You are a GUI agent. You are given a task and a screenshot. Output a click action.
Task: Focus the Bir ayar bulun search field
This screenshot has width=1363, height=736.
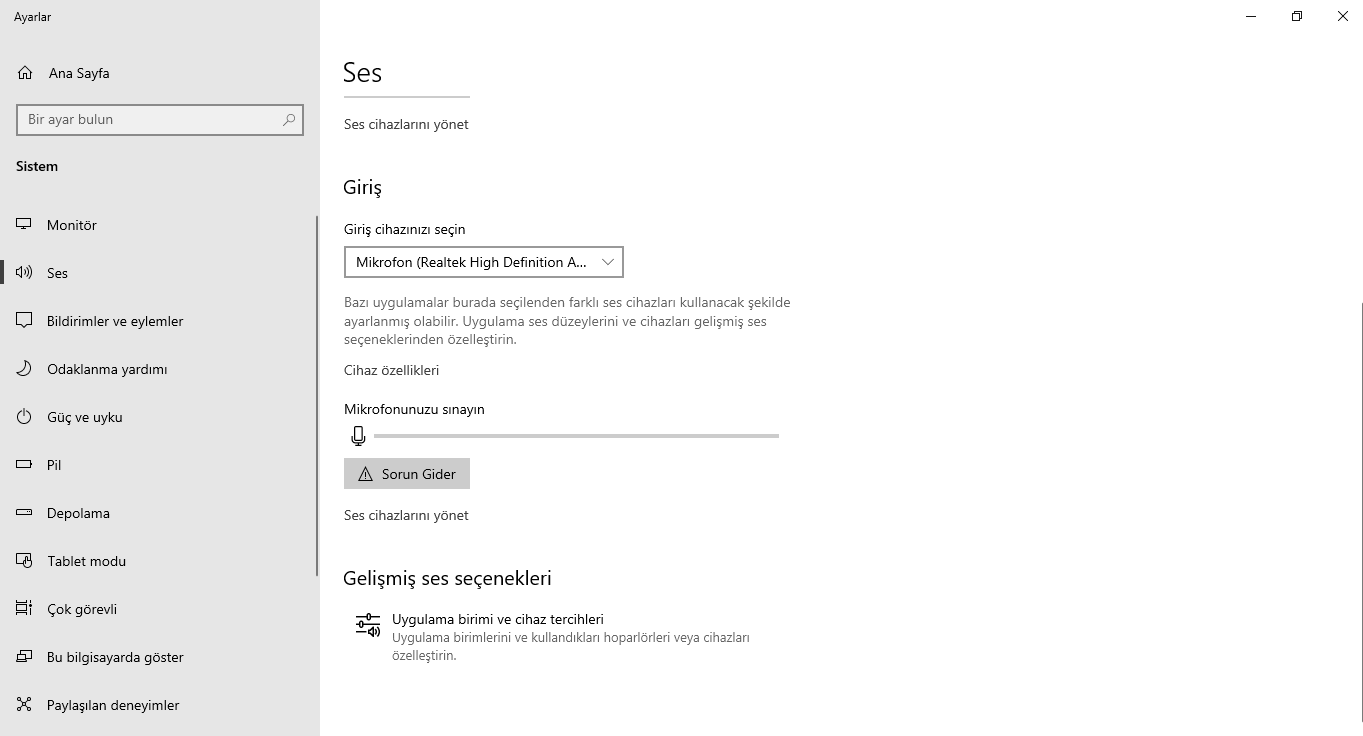point(160,119)
